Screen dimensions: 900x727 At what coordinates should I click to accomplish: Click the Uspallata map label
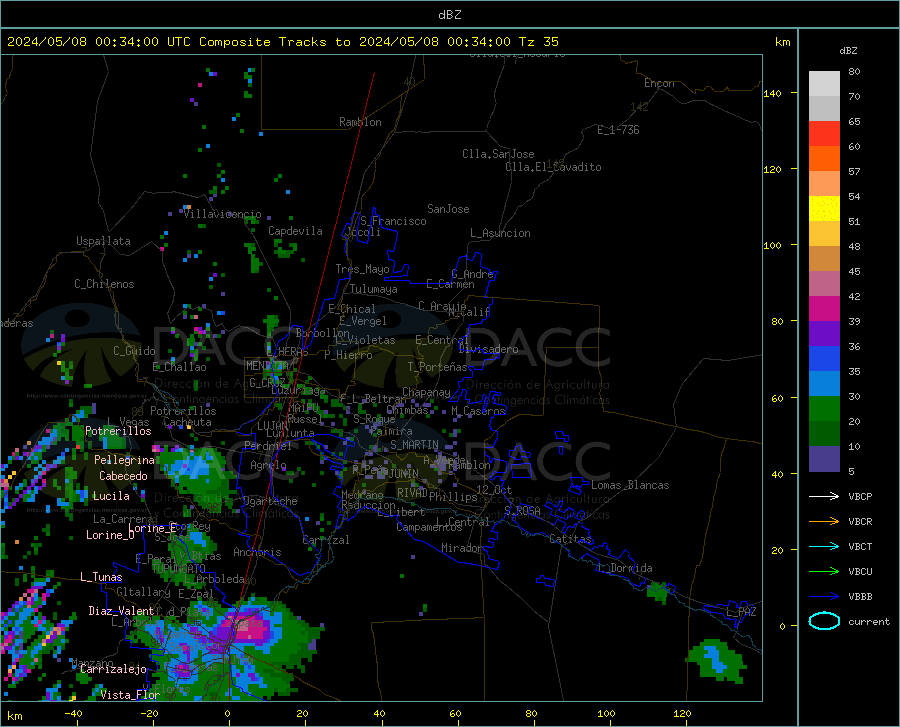103,241
